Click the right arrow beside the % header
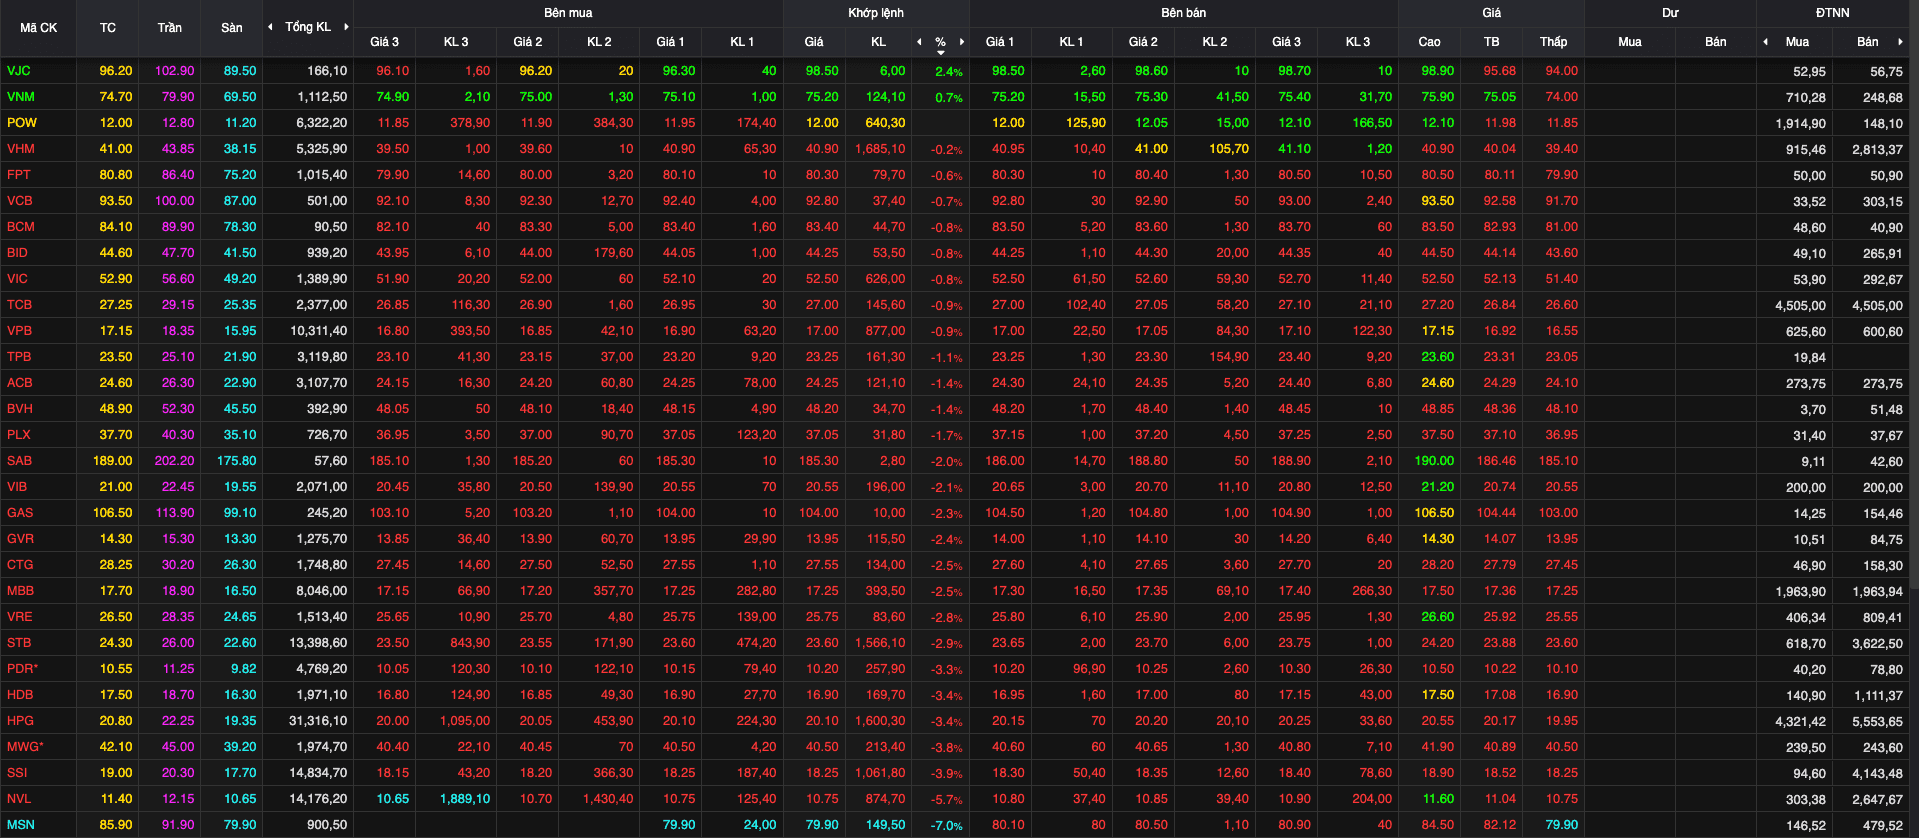The height and width of the screenshot is (838, 1919). [x=962, y=42]
